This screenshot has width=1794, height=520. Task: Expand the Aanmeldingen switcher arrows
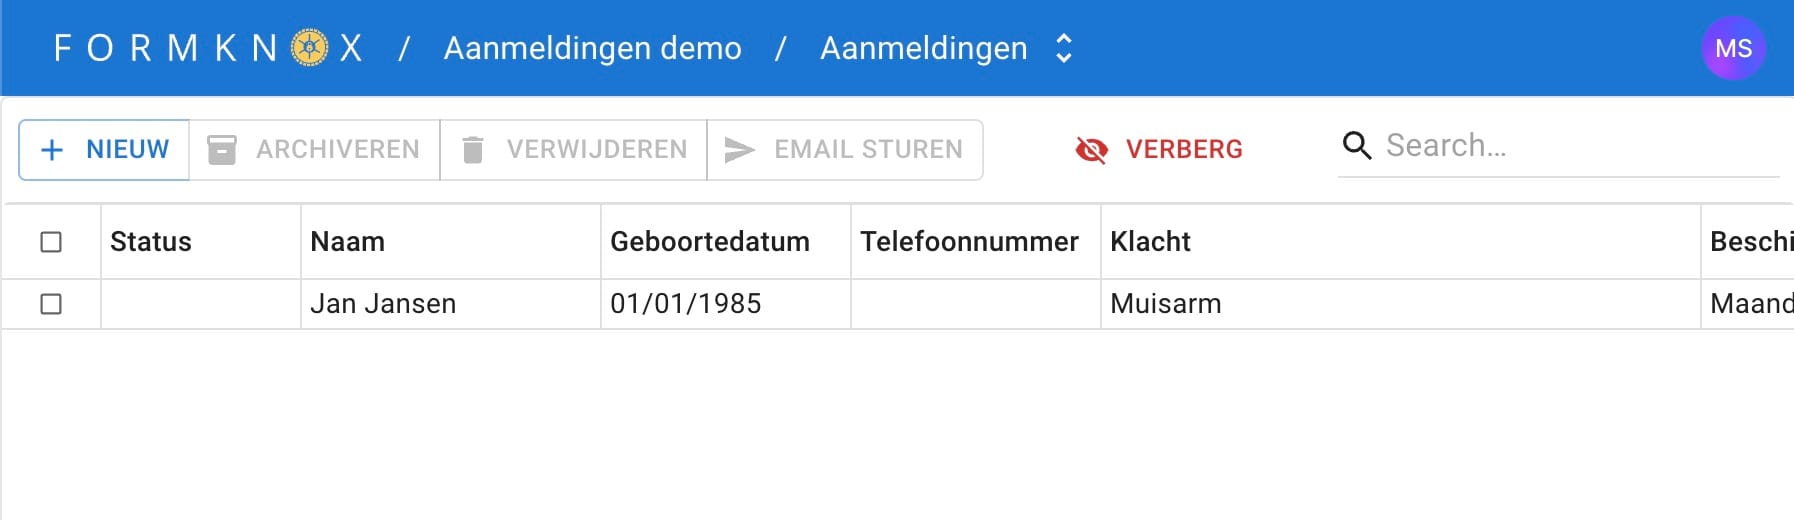click(1064, 48)
